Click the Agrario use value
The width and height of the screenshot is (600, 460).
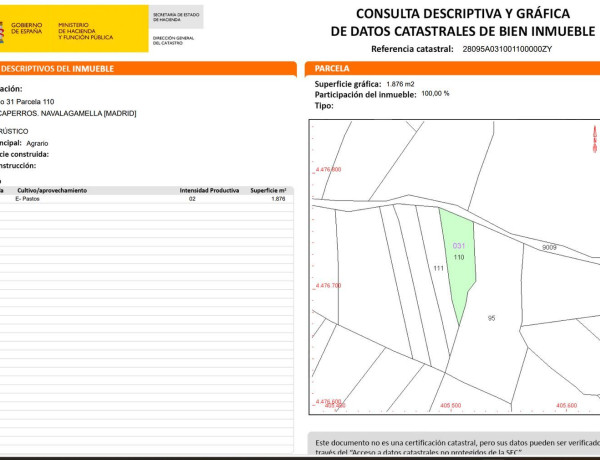pos(37,144)
